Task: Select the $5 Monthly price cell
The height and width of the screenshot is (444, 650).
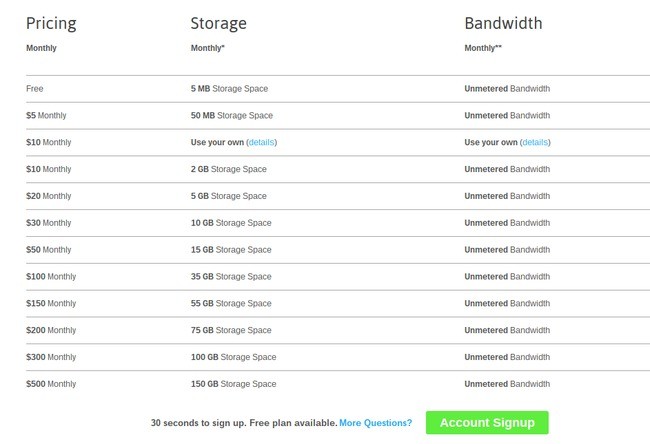Action: [46, 116]
